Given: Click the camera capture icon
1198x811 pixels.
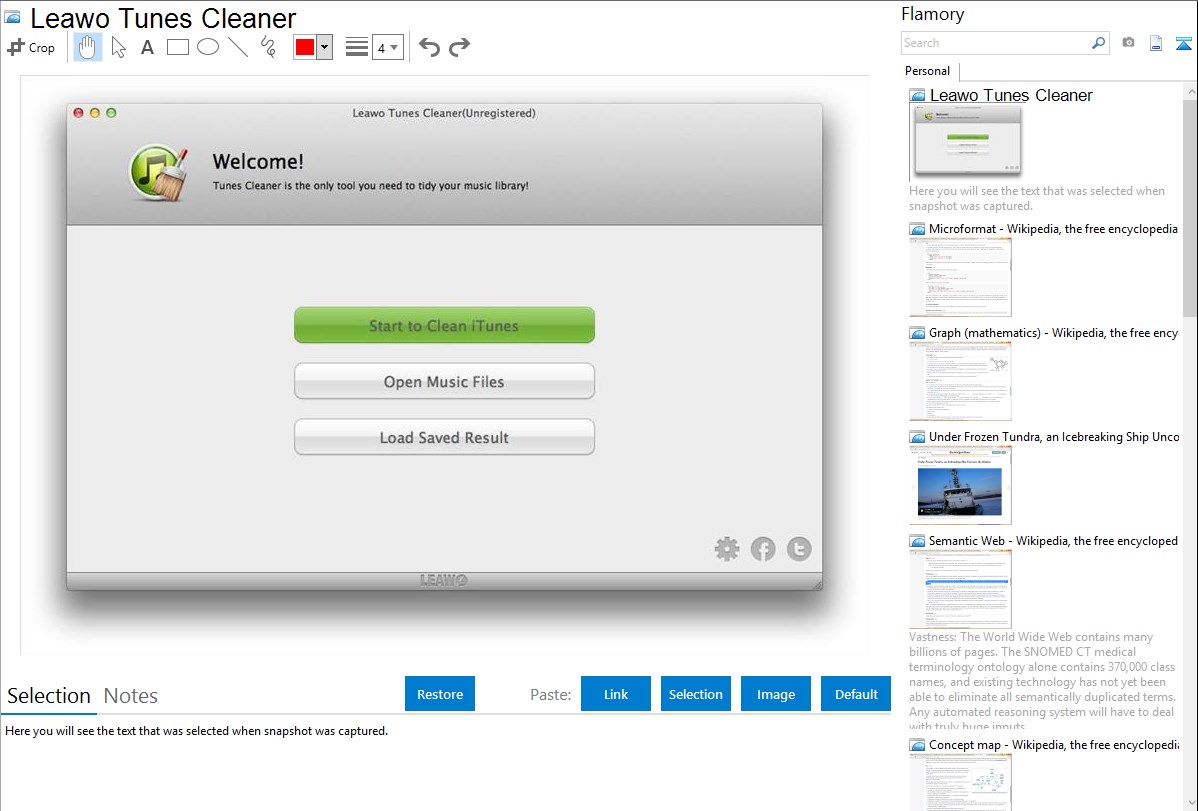Looking at the screenshot, I should coord(1128,43).
